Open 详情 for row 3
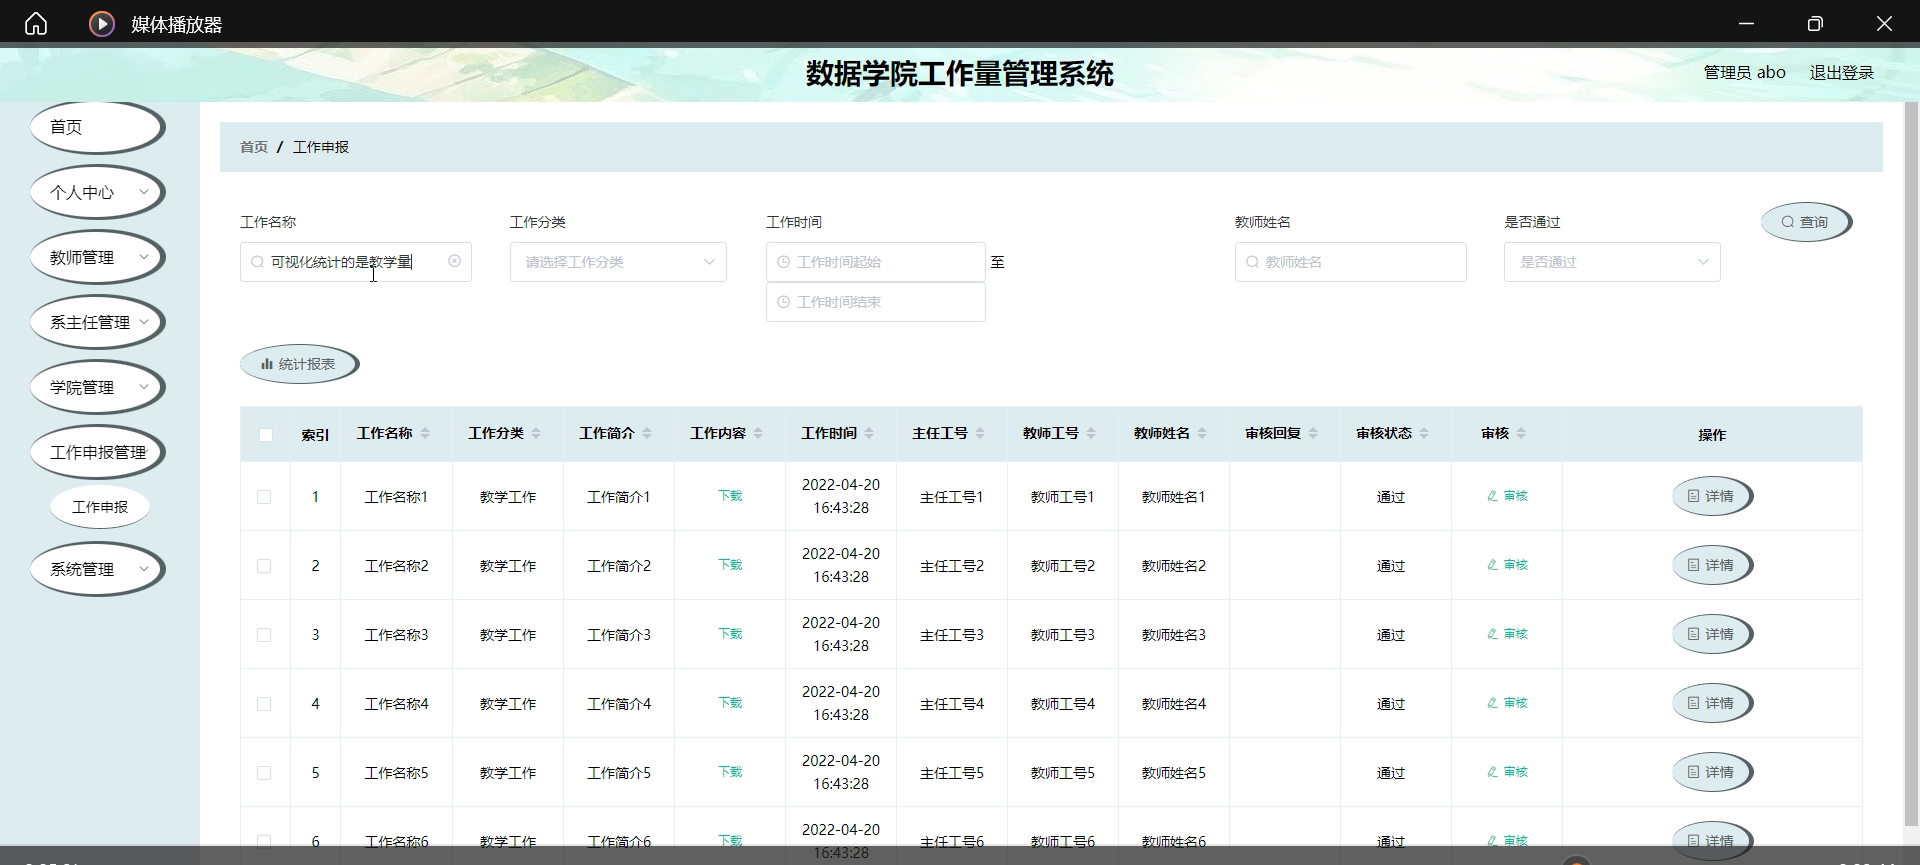The image size is (1920, 865). [x=1712, y=634]
